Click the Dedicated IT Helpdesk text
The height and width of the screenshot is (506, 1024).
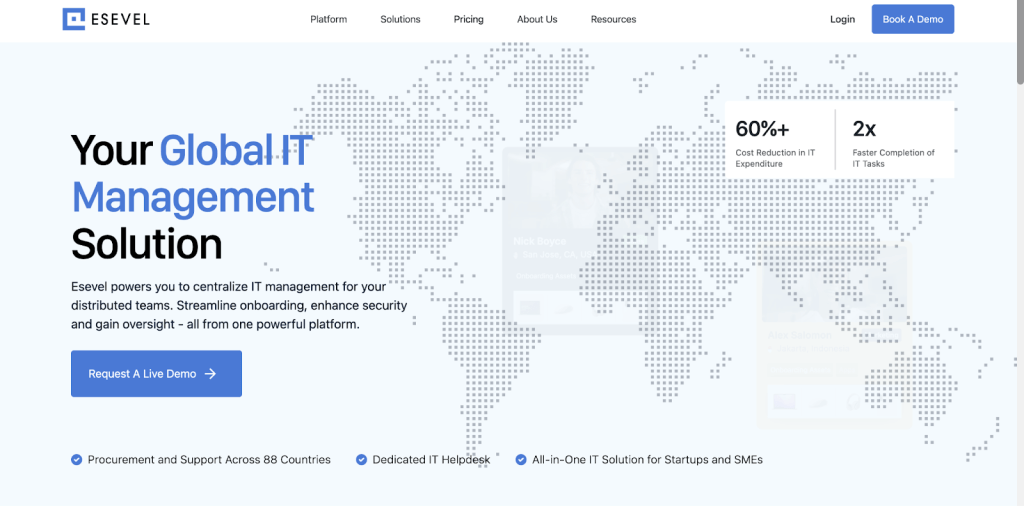[x=431, y=460]
